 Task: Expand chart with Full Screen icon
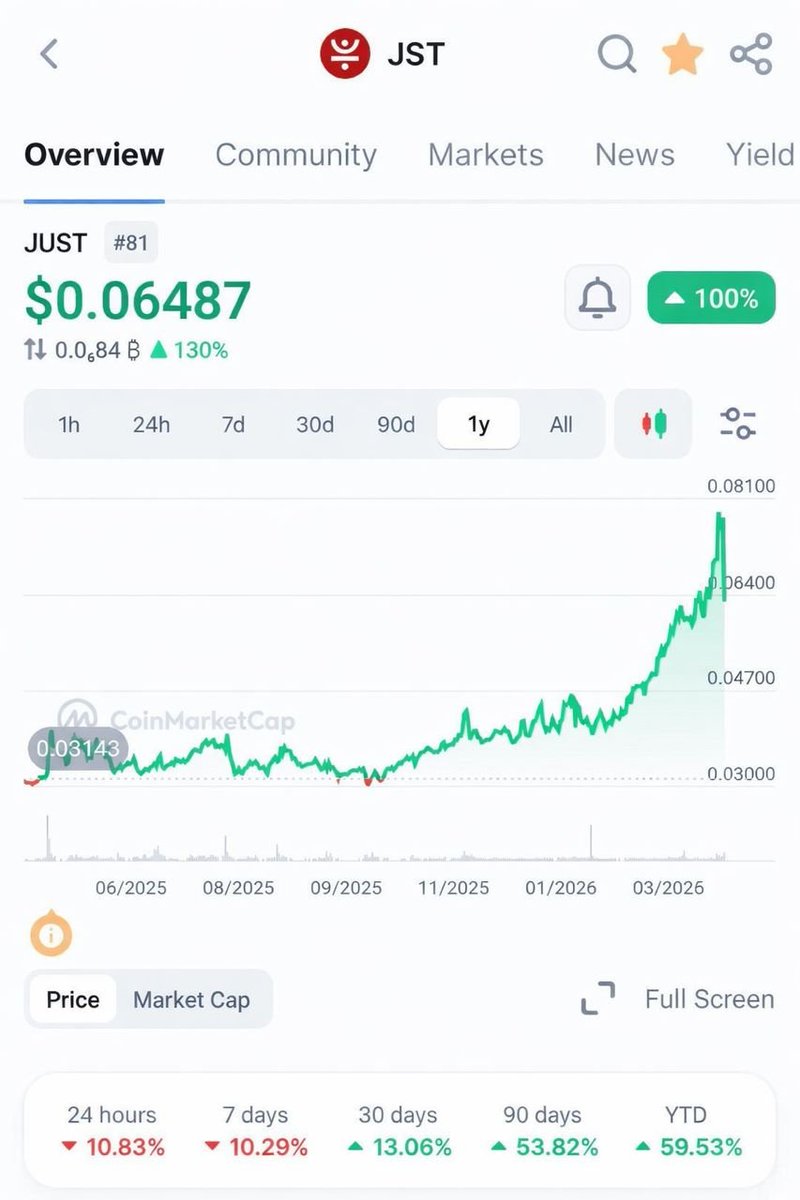point(598,999)
